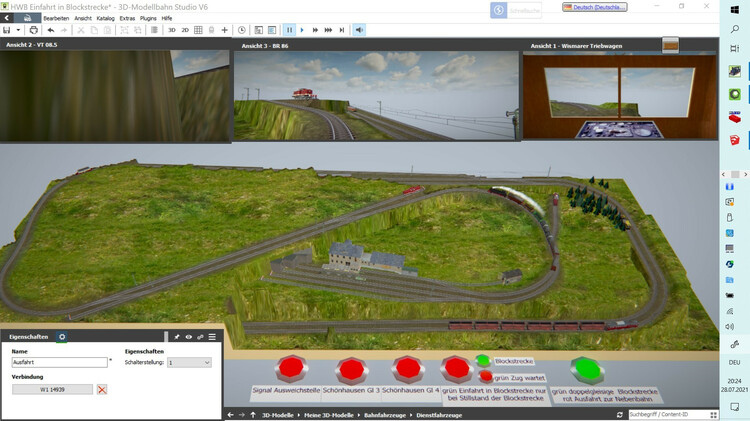Open the Plugins menu
750x421 pixels.
click(x=149, y=18)
